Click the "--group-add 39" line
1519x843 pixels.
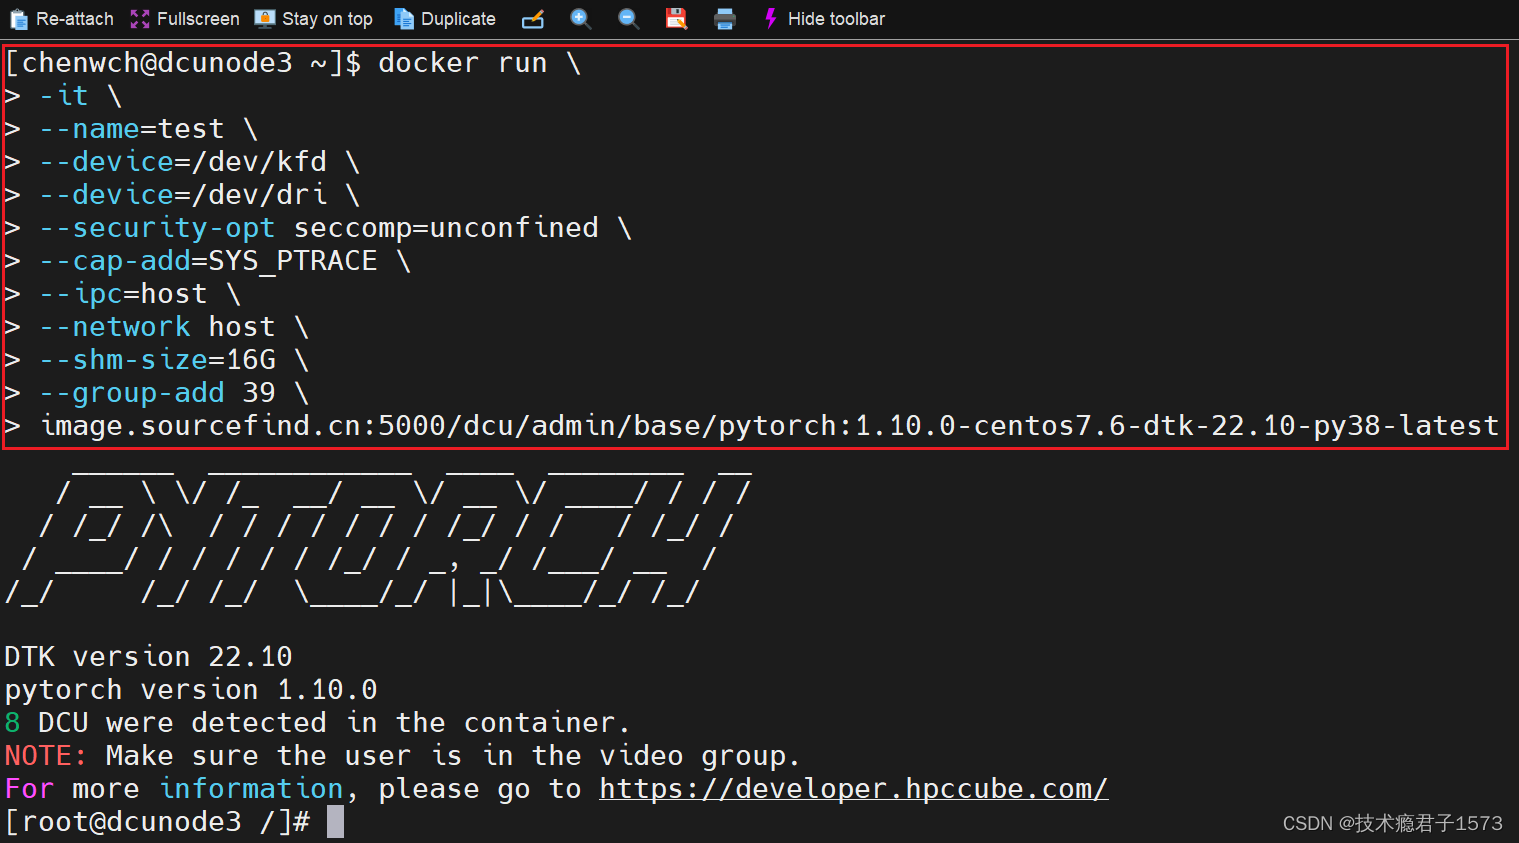click(157, 393)
